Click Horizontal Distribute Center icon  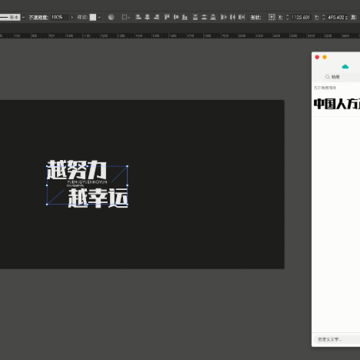click(233, 17)
